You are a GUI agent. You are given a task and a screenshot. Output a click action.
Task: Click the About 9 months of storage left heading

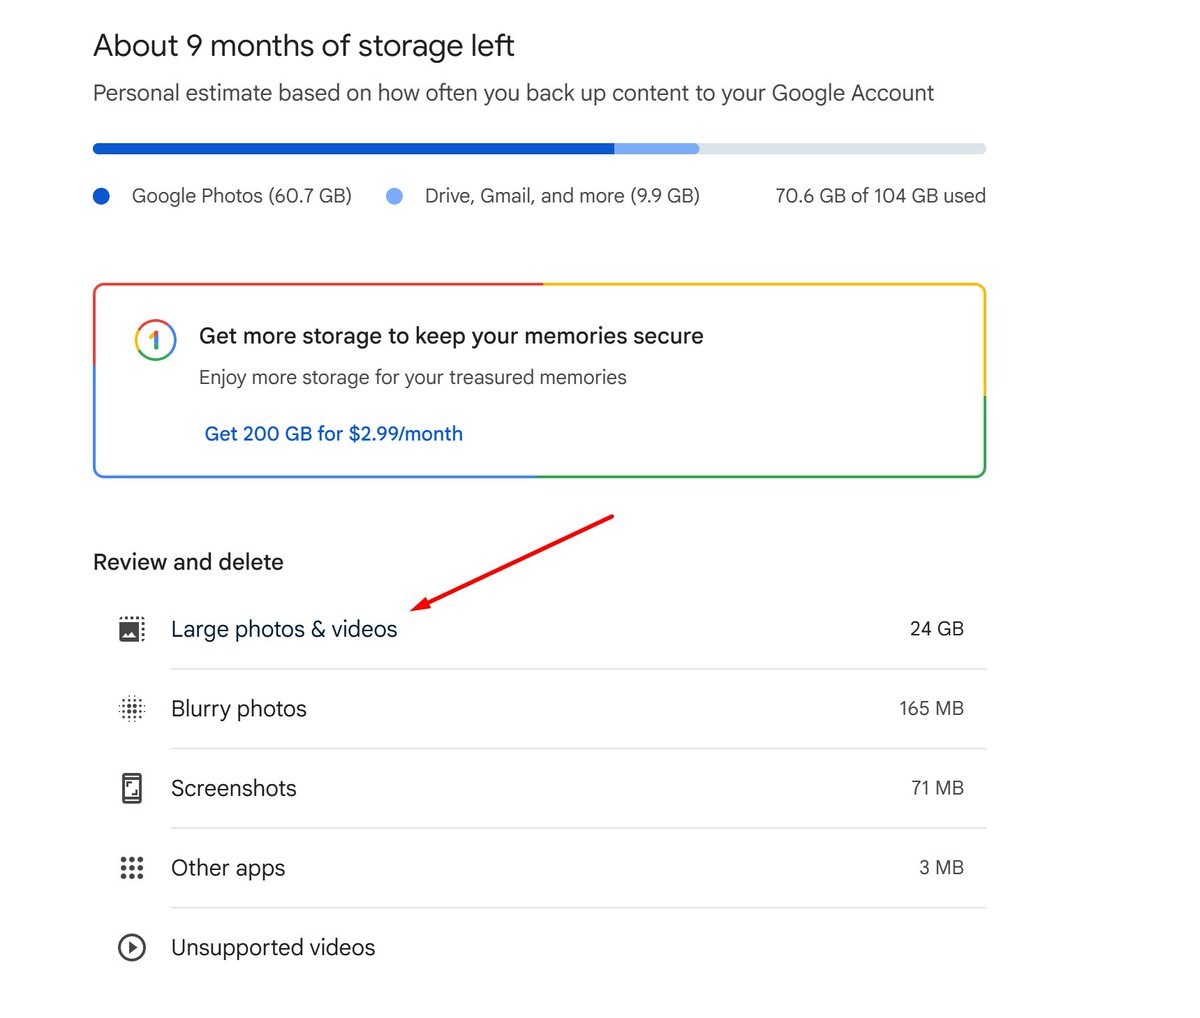click(304, 46)
